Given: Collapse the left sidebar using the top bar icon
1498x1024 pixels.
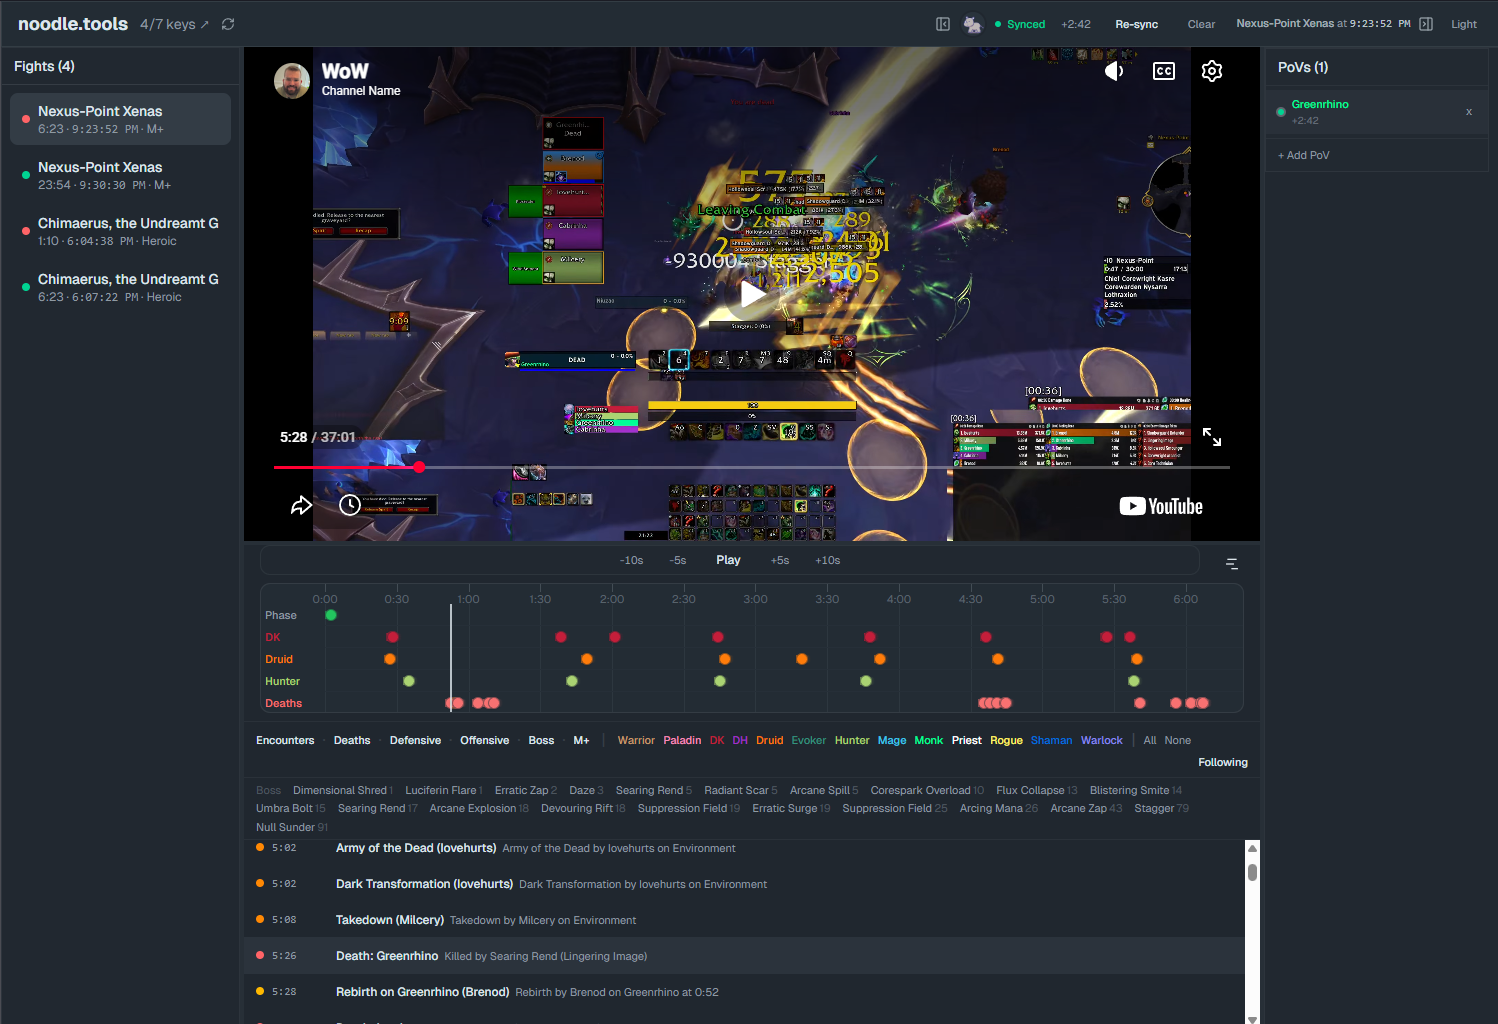Looking at the screenshot, I should point(943,23).
